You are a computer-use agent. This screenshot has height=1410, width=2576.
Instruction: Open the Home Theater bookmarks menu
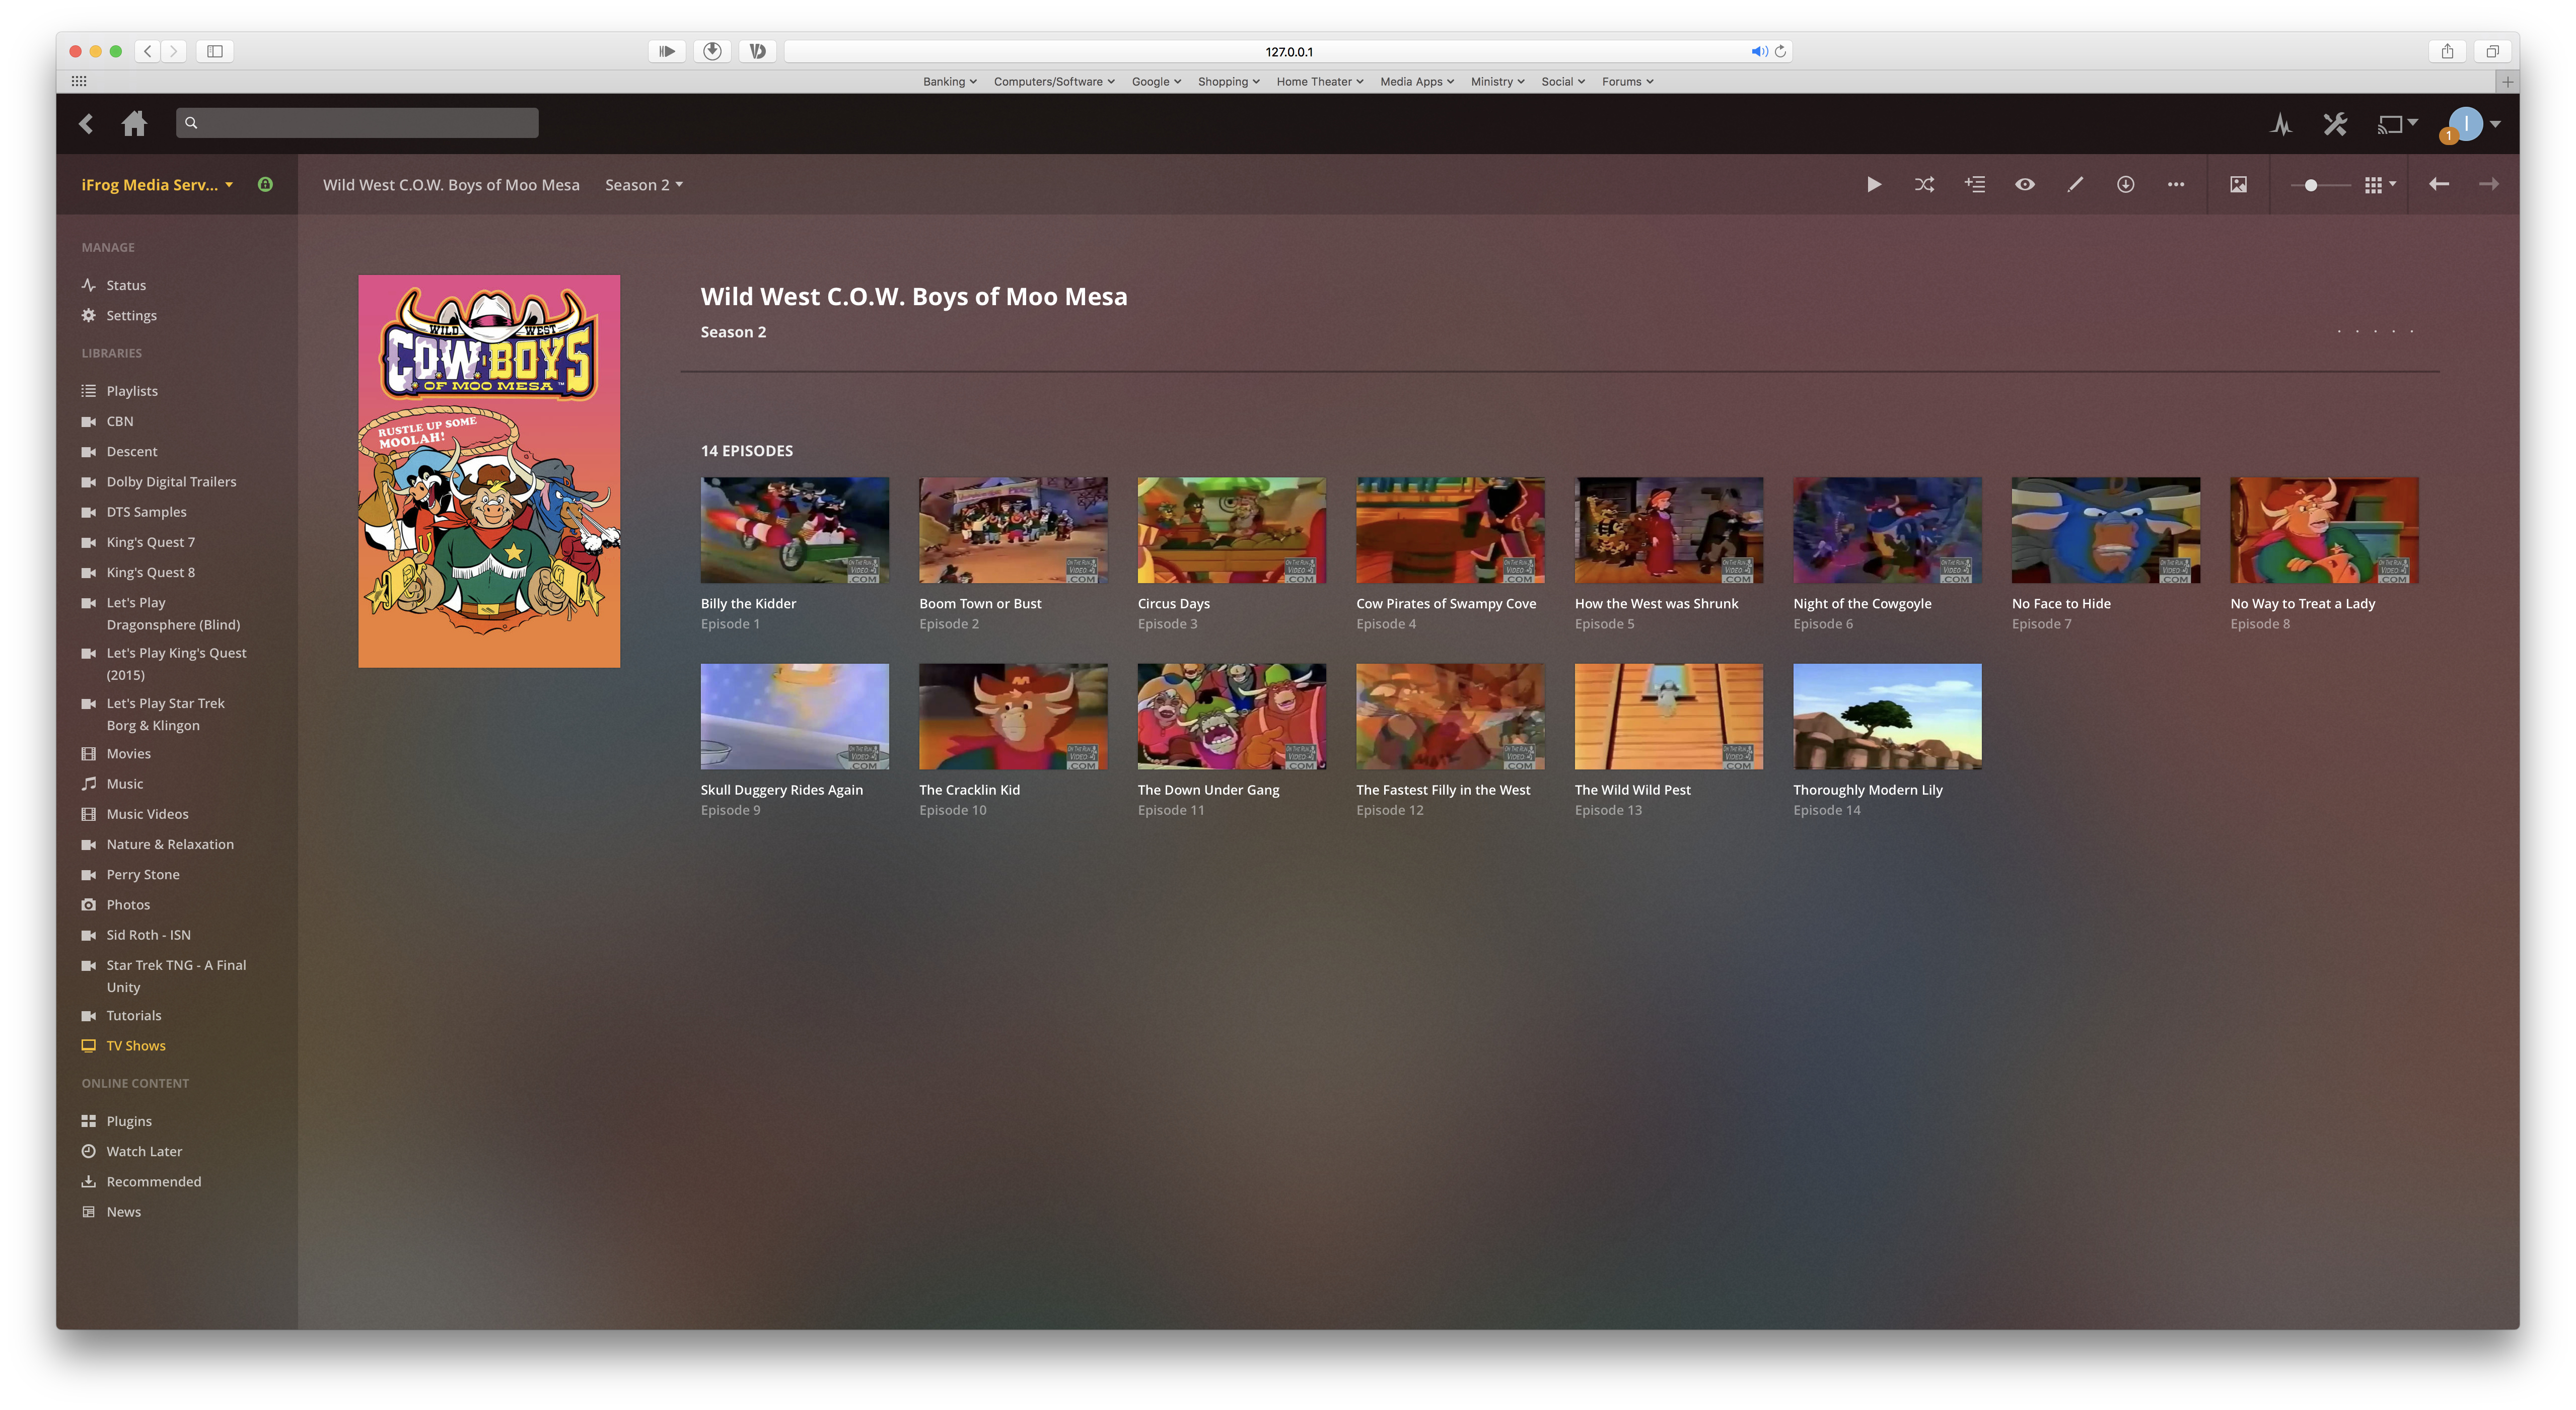pyautogui.click(x=1319, y=81)
